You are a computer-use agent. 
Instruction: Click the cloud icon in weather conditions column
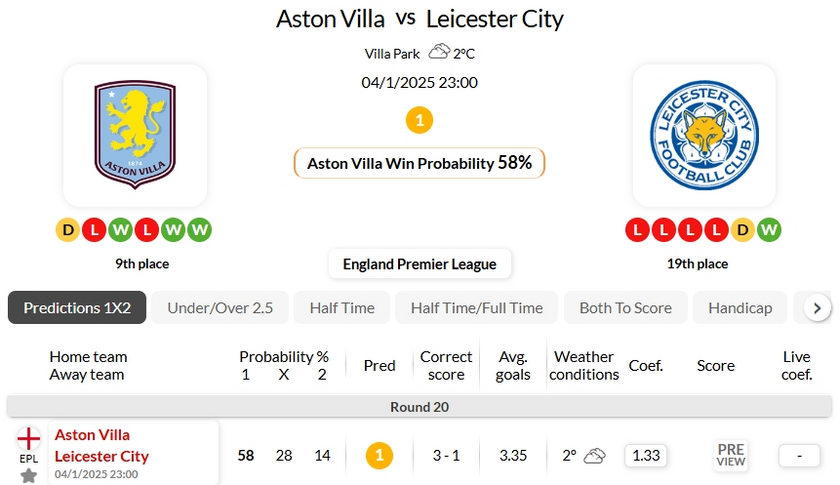pos(595,456)
